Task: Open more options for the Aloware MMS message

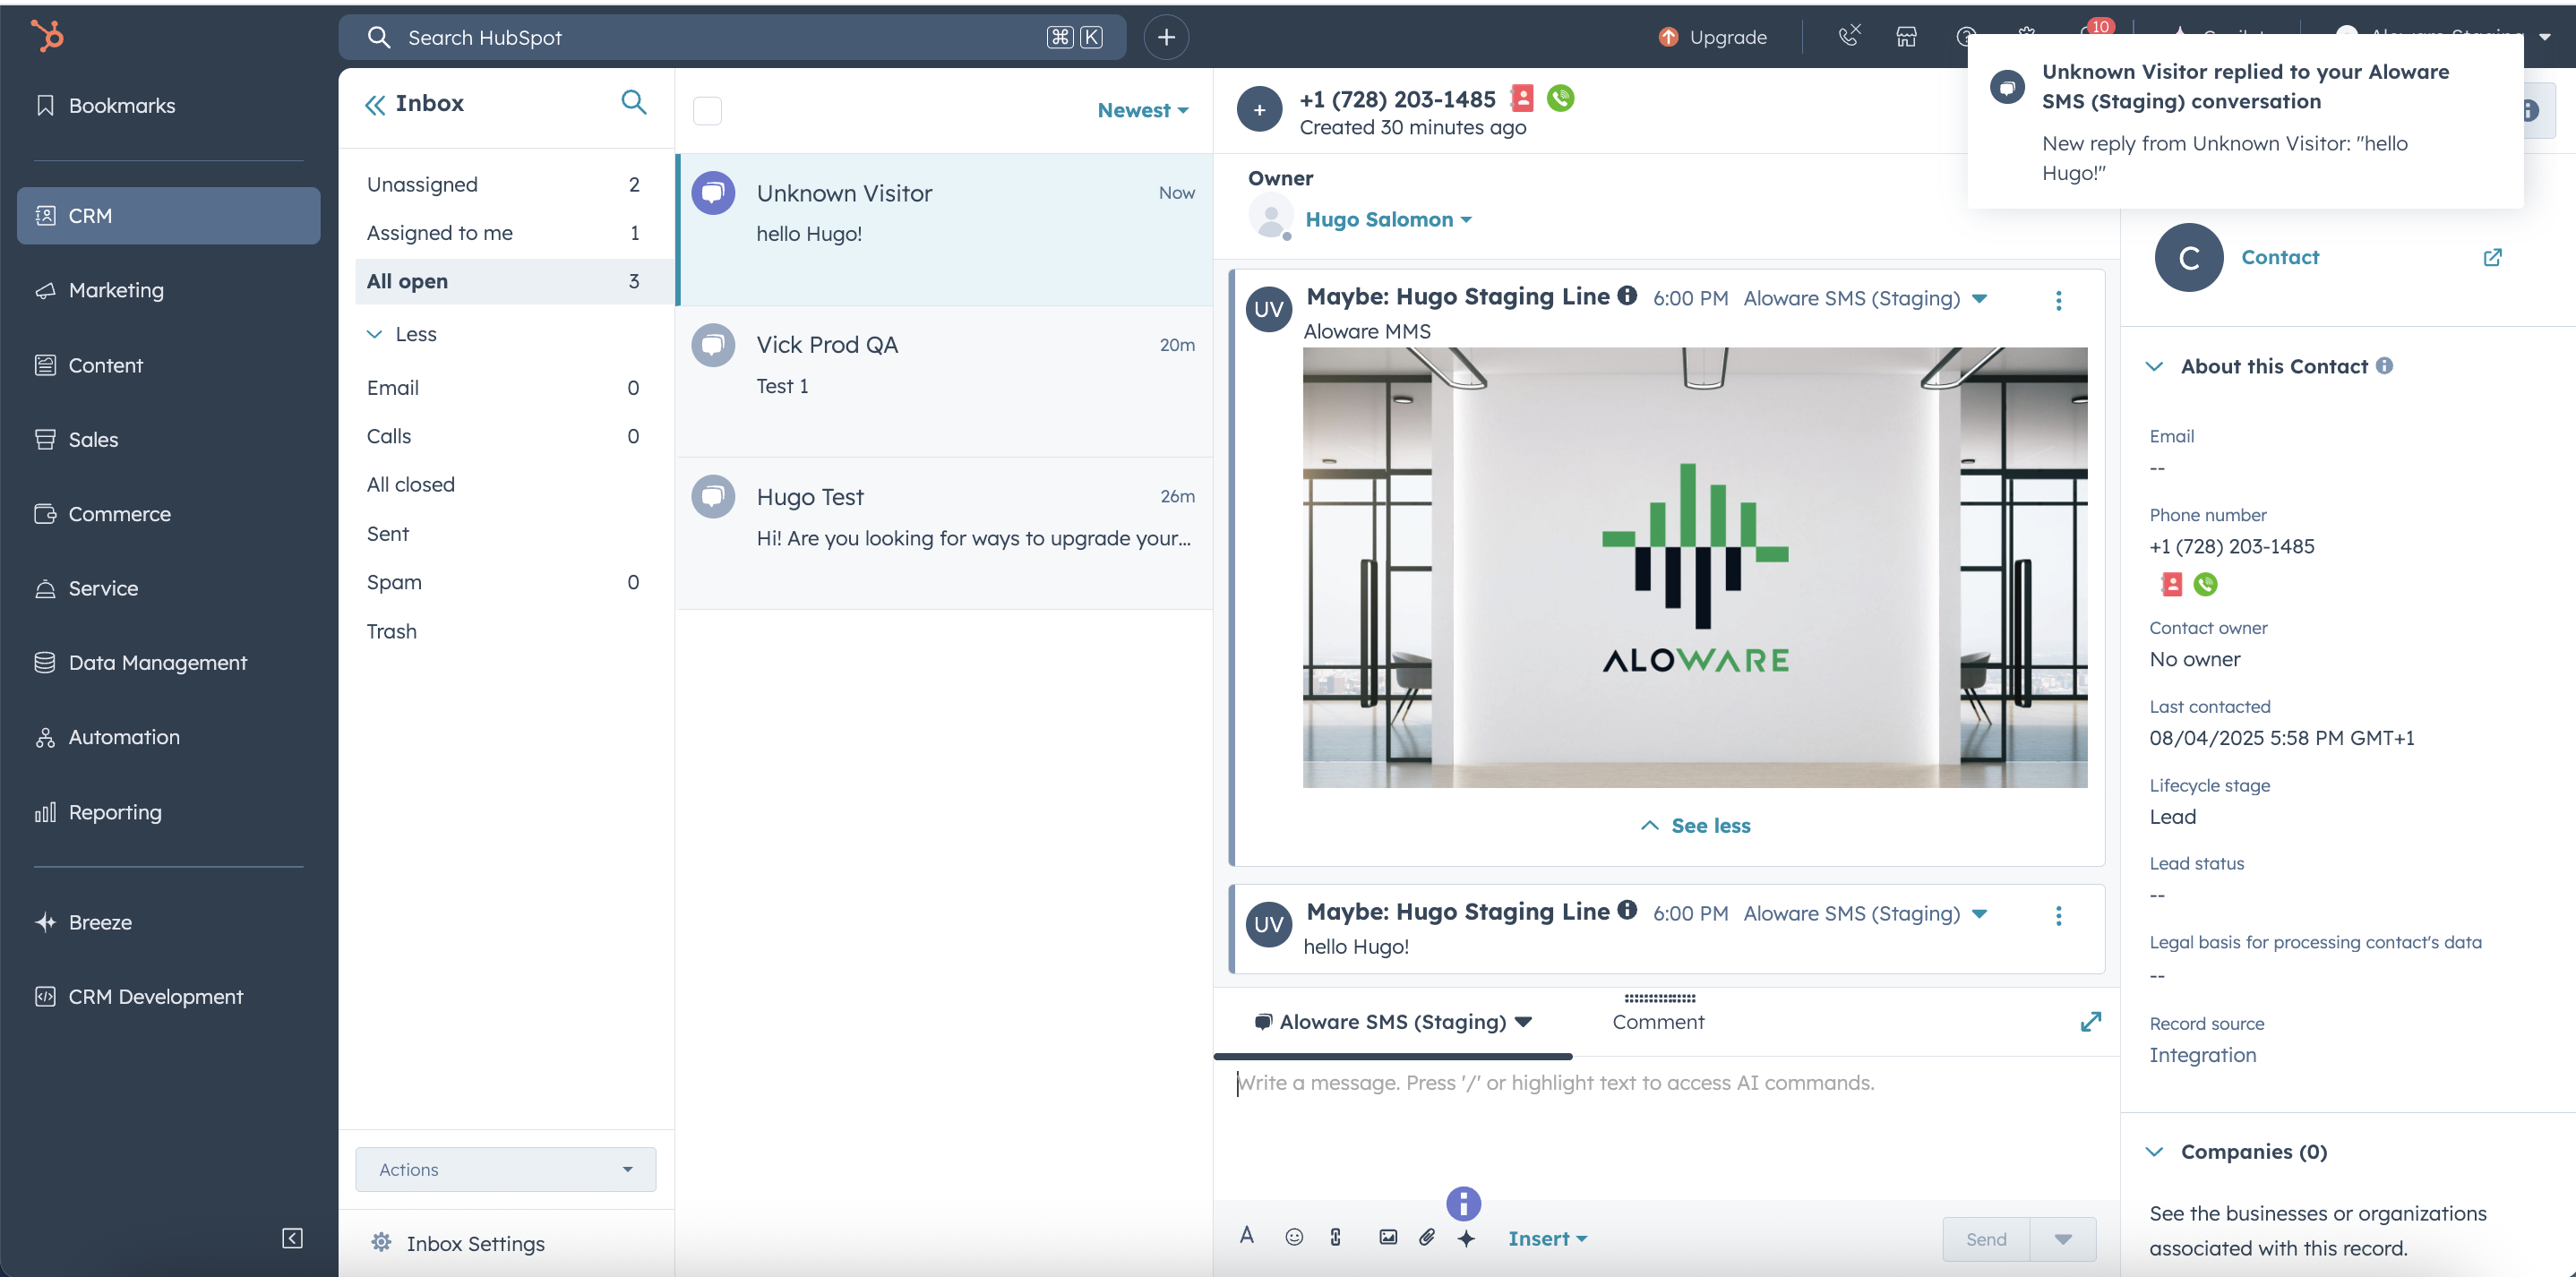Action: (x=2058, y=301)
